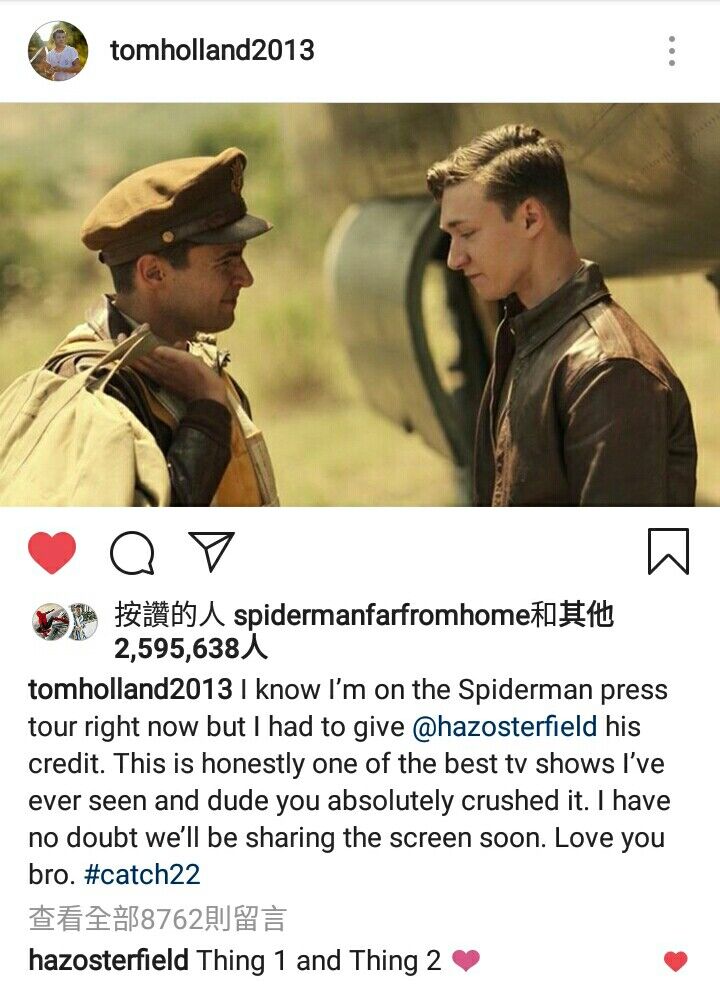The image size is (720, 991).
Task: Open tomholland2013 username in post header
Action: point(212,51)
